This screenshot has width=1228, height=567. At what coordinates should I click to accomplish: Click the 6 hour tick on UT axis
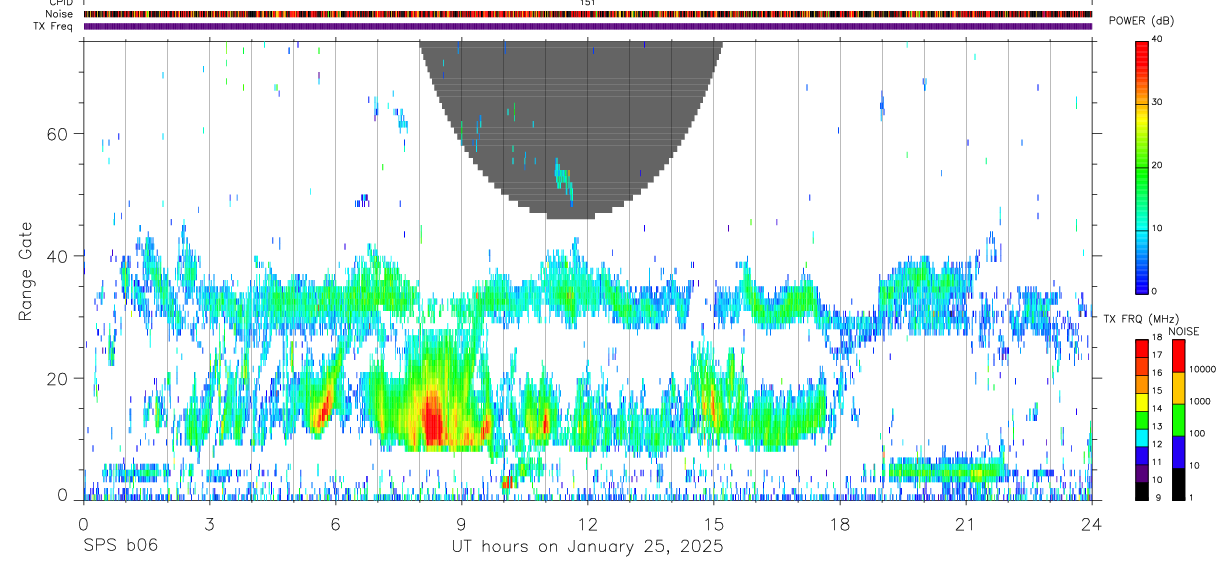pyautogui.click(x=336, y=522)
